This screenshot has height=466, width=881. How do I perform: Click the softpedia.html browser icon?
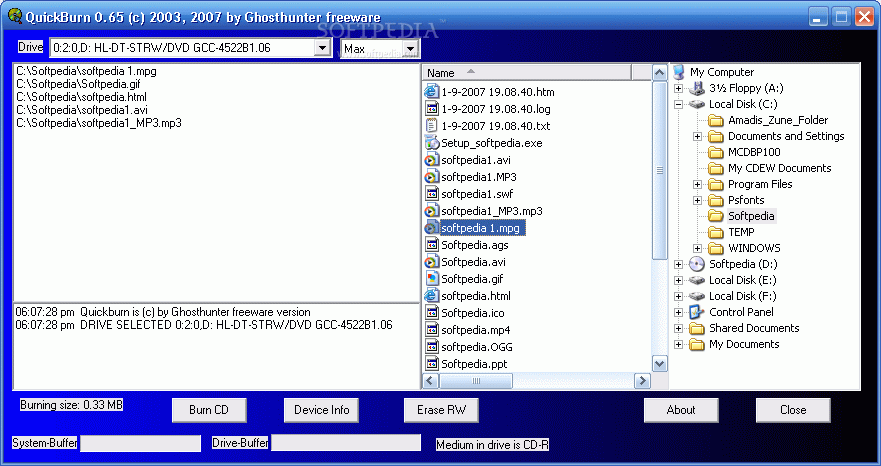pos(432,296)
